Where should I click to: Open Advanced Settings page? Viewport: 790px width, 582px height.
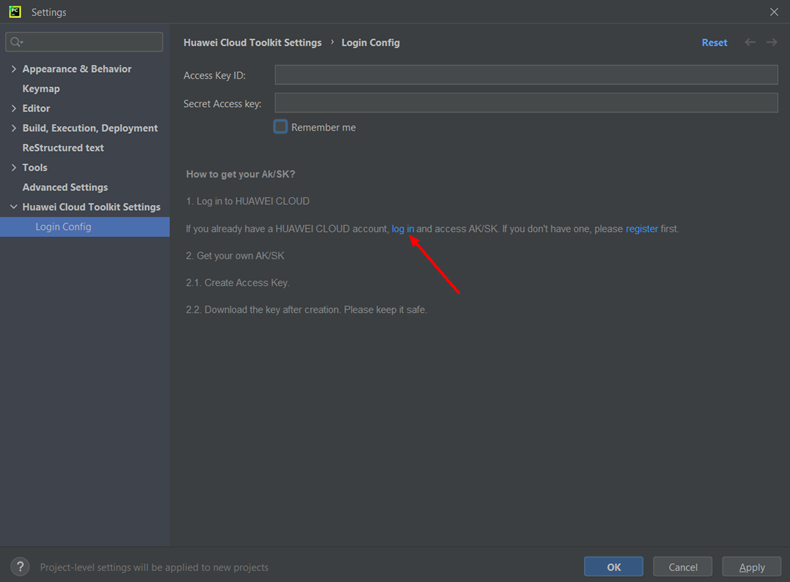click(x=65, y=187)
